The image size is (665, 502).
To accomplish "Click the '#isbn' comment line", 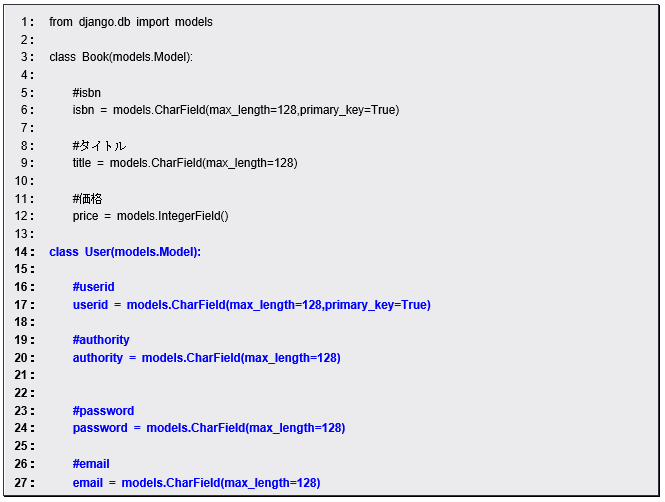I will coord(87,93).
